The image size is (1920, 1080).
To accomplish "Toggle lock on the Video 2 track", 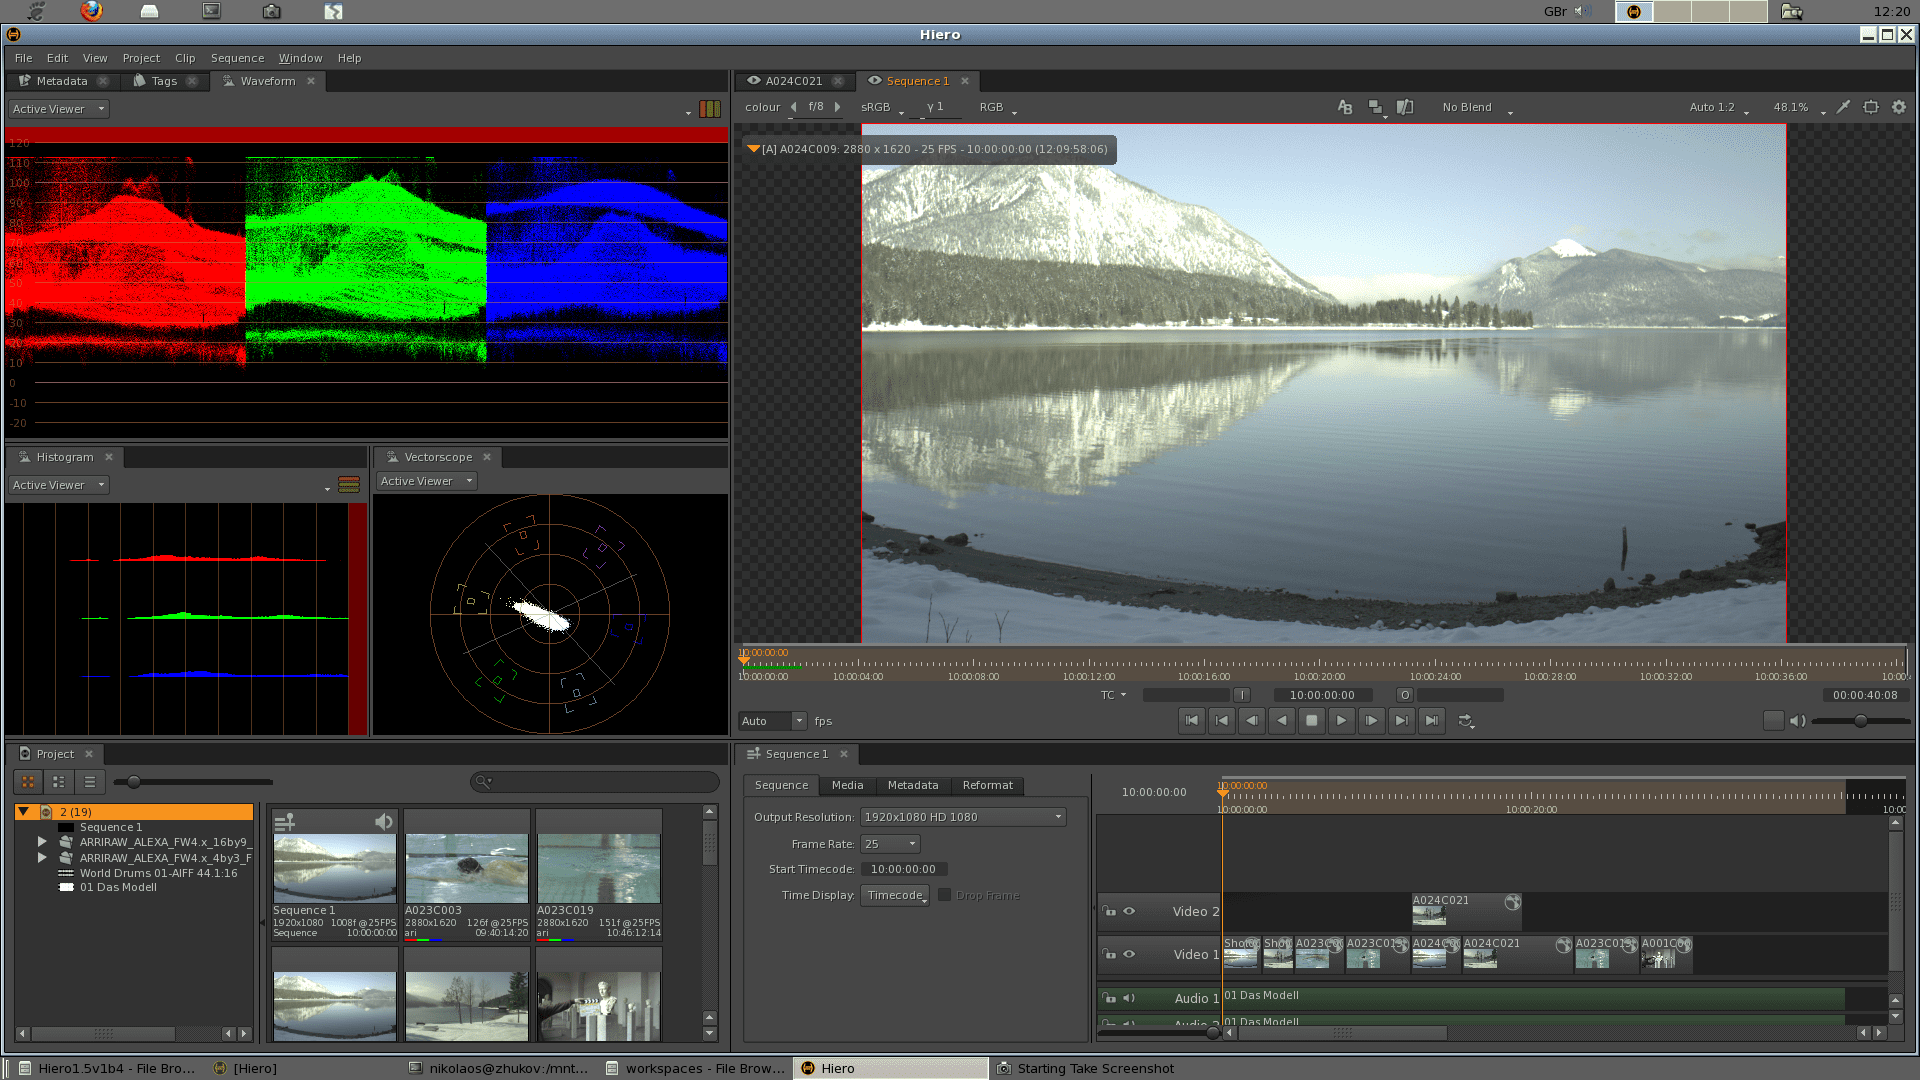I will (x=1109, y=911).
